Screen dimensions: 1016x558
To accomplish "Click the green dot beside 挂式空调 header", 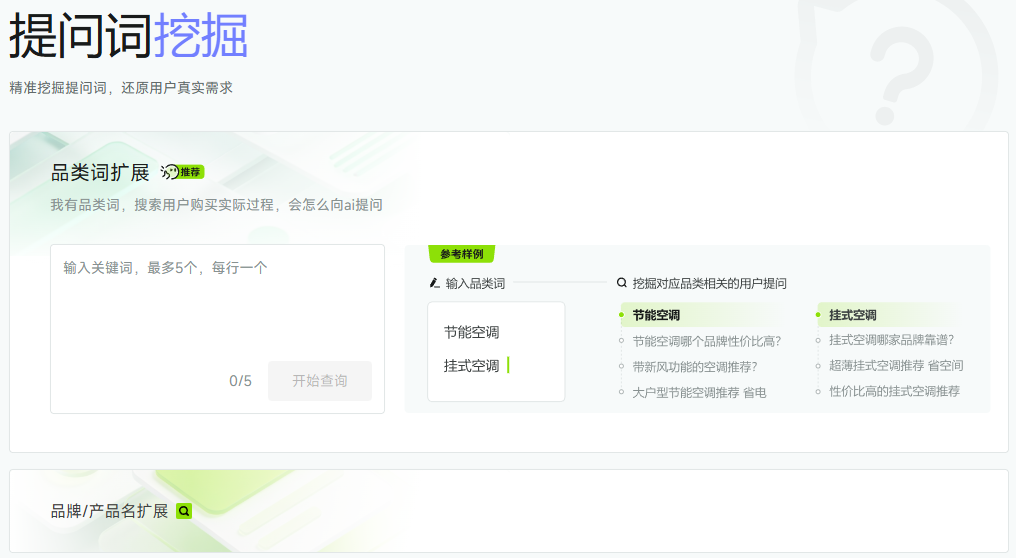I will coord(818,315).
